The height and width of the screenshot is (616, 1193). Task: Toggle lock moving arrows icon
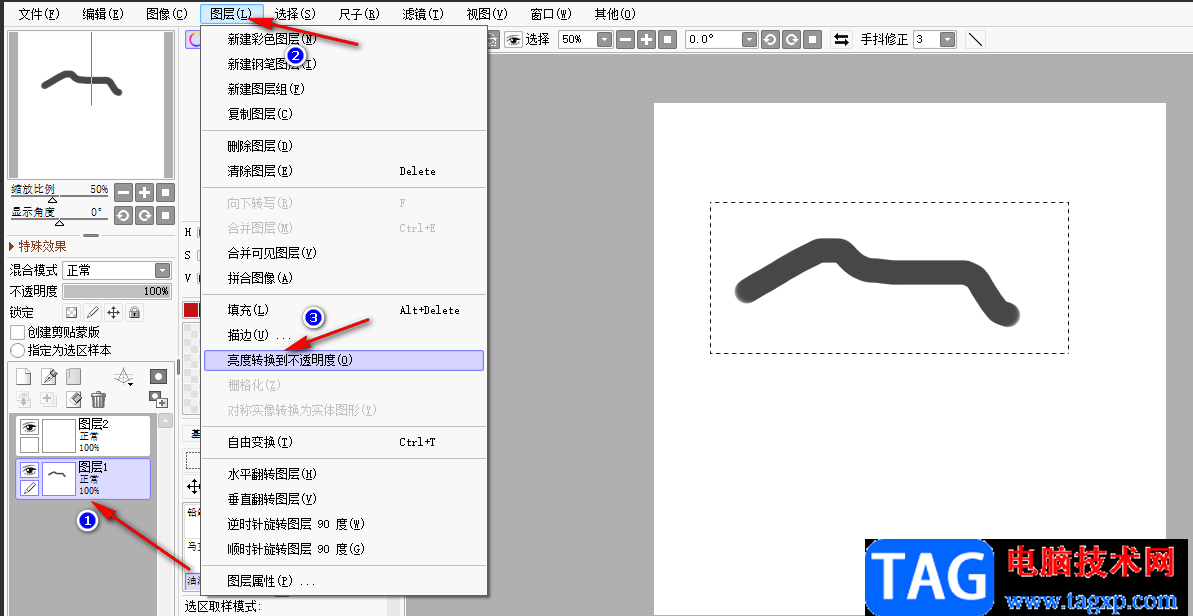[x=113, y=313]
